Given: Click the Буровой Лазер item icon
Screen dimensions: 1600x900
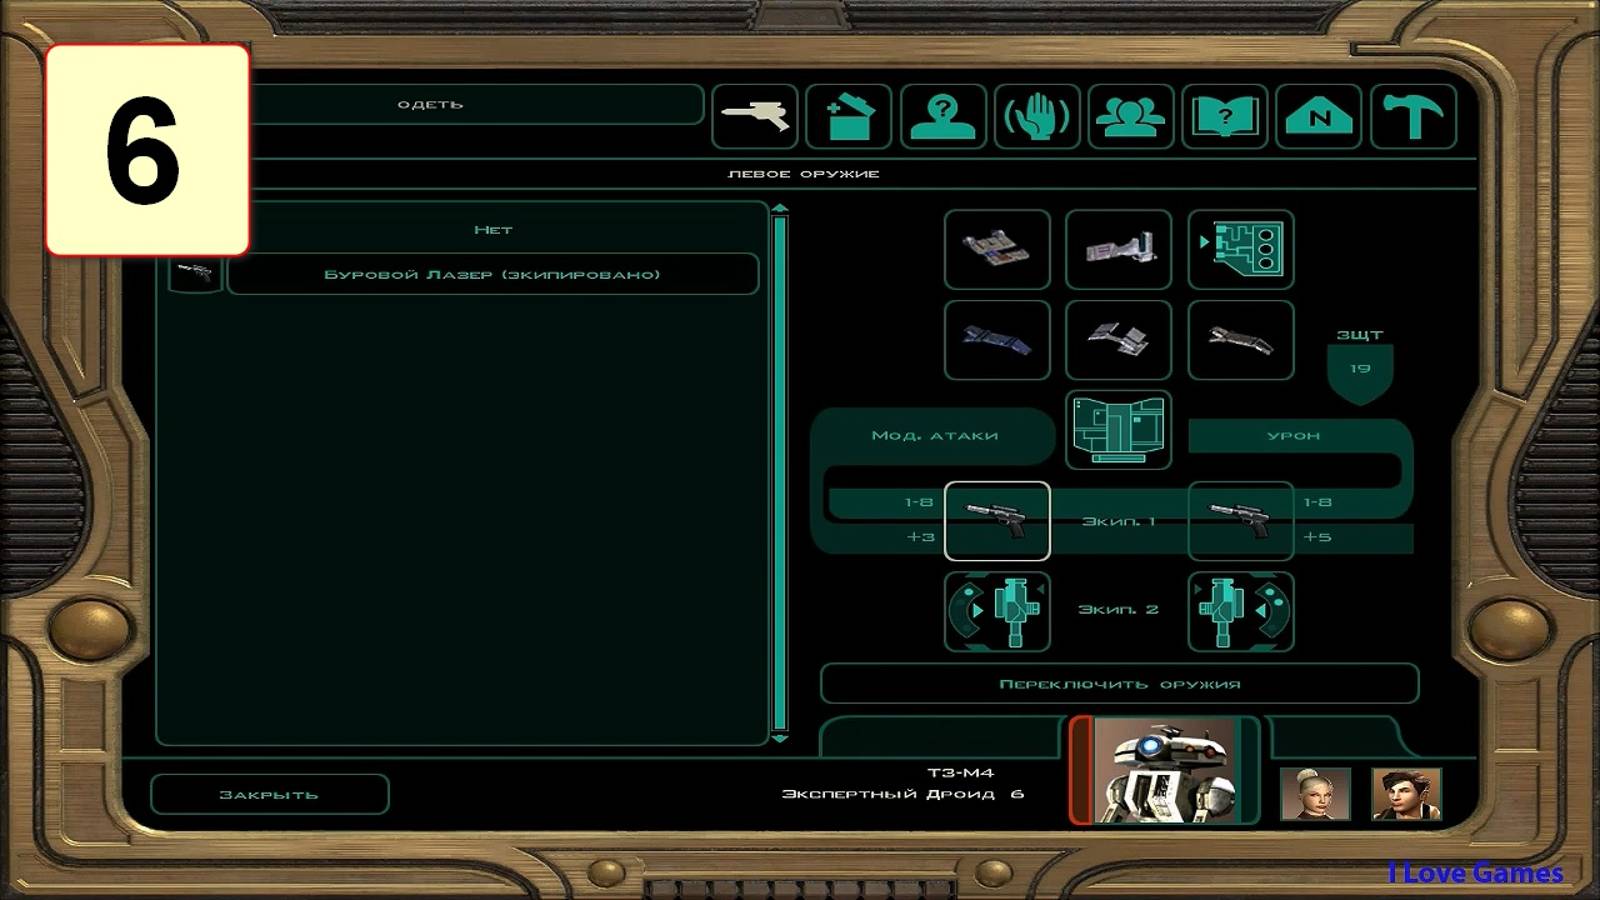Looking at the screenshot, I should click(x=195, y=273).
